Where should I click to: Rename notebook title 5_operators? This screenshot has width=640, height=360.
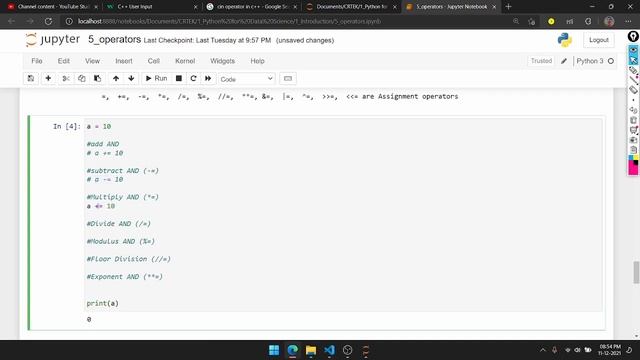click(115, 40)
